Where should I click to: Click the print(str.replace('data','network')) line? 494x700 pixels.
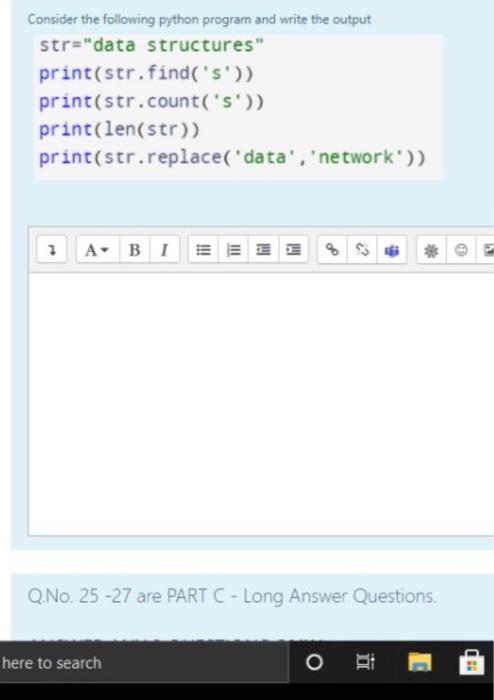[x=232, y=158]
